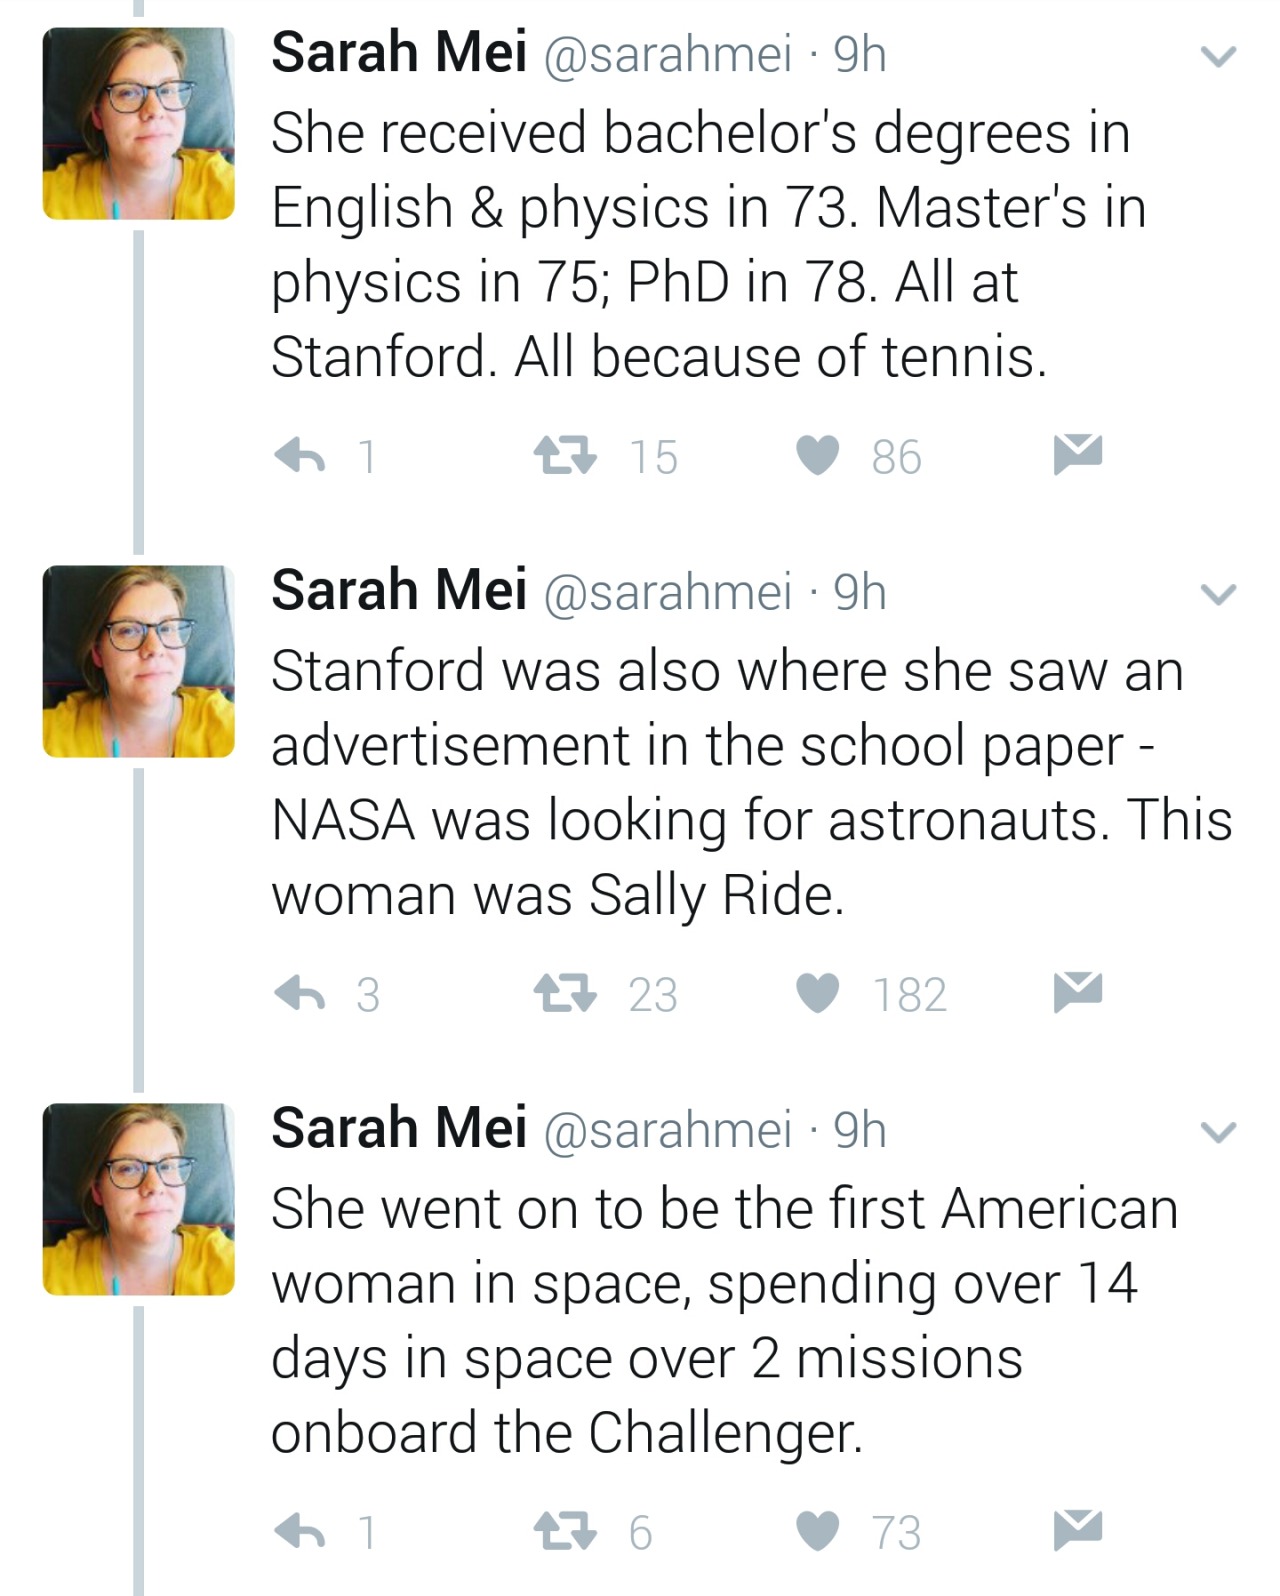Open Sarah Mei's profile from first tweet name
1280x1596 pixels.
(x=398, y=53)
